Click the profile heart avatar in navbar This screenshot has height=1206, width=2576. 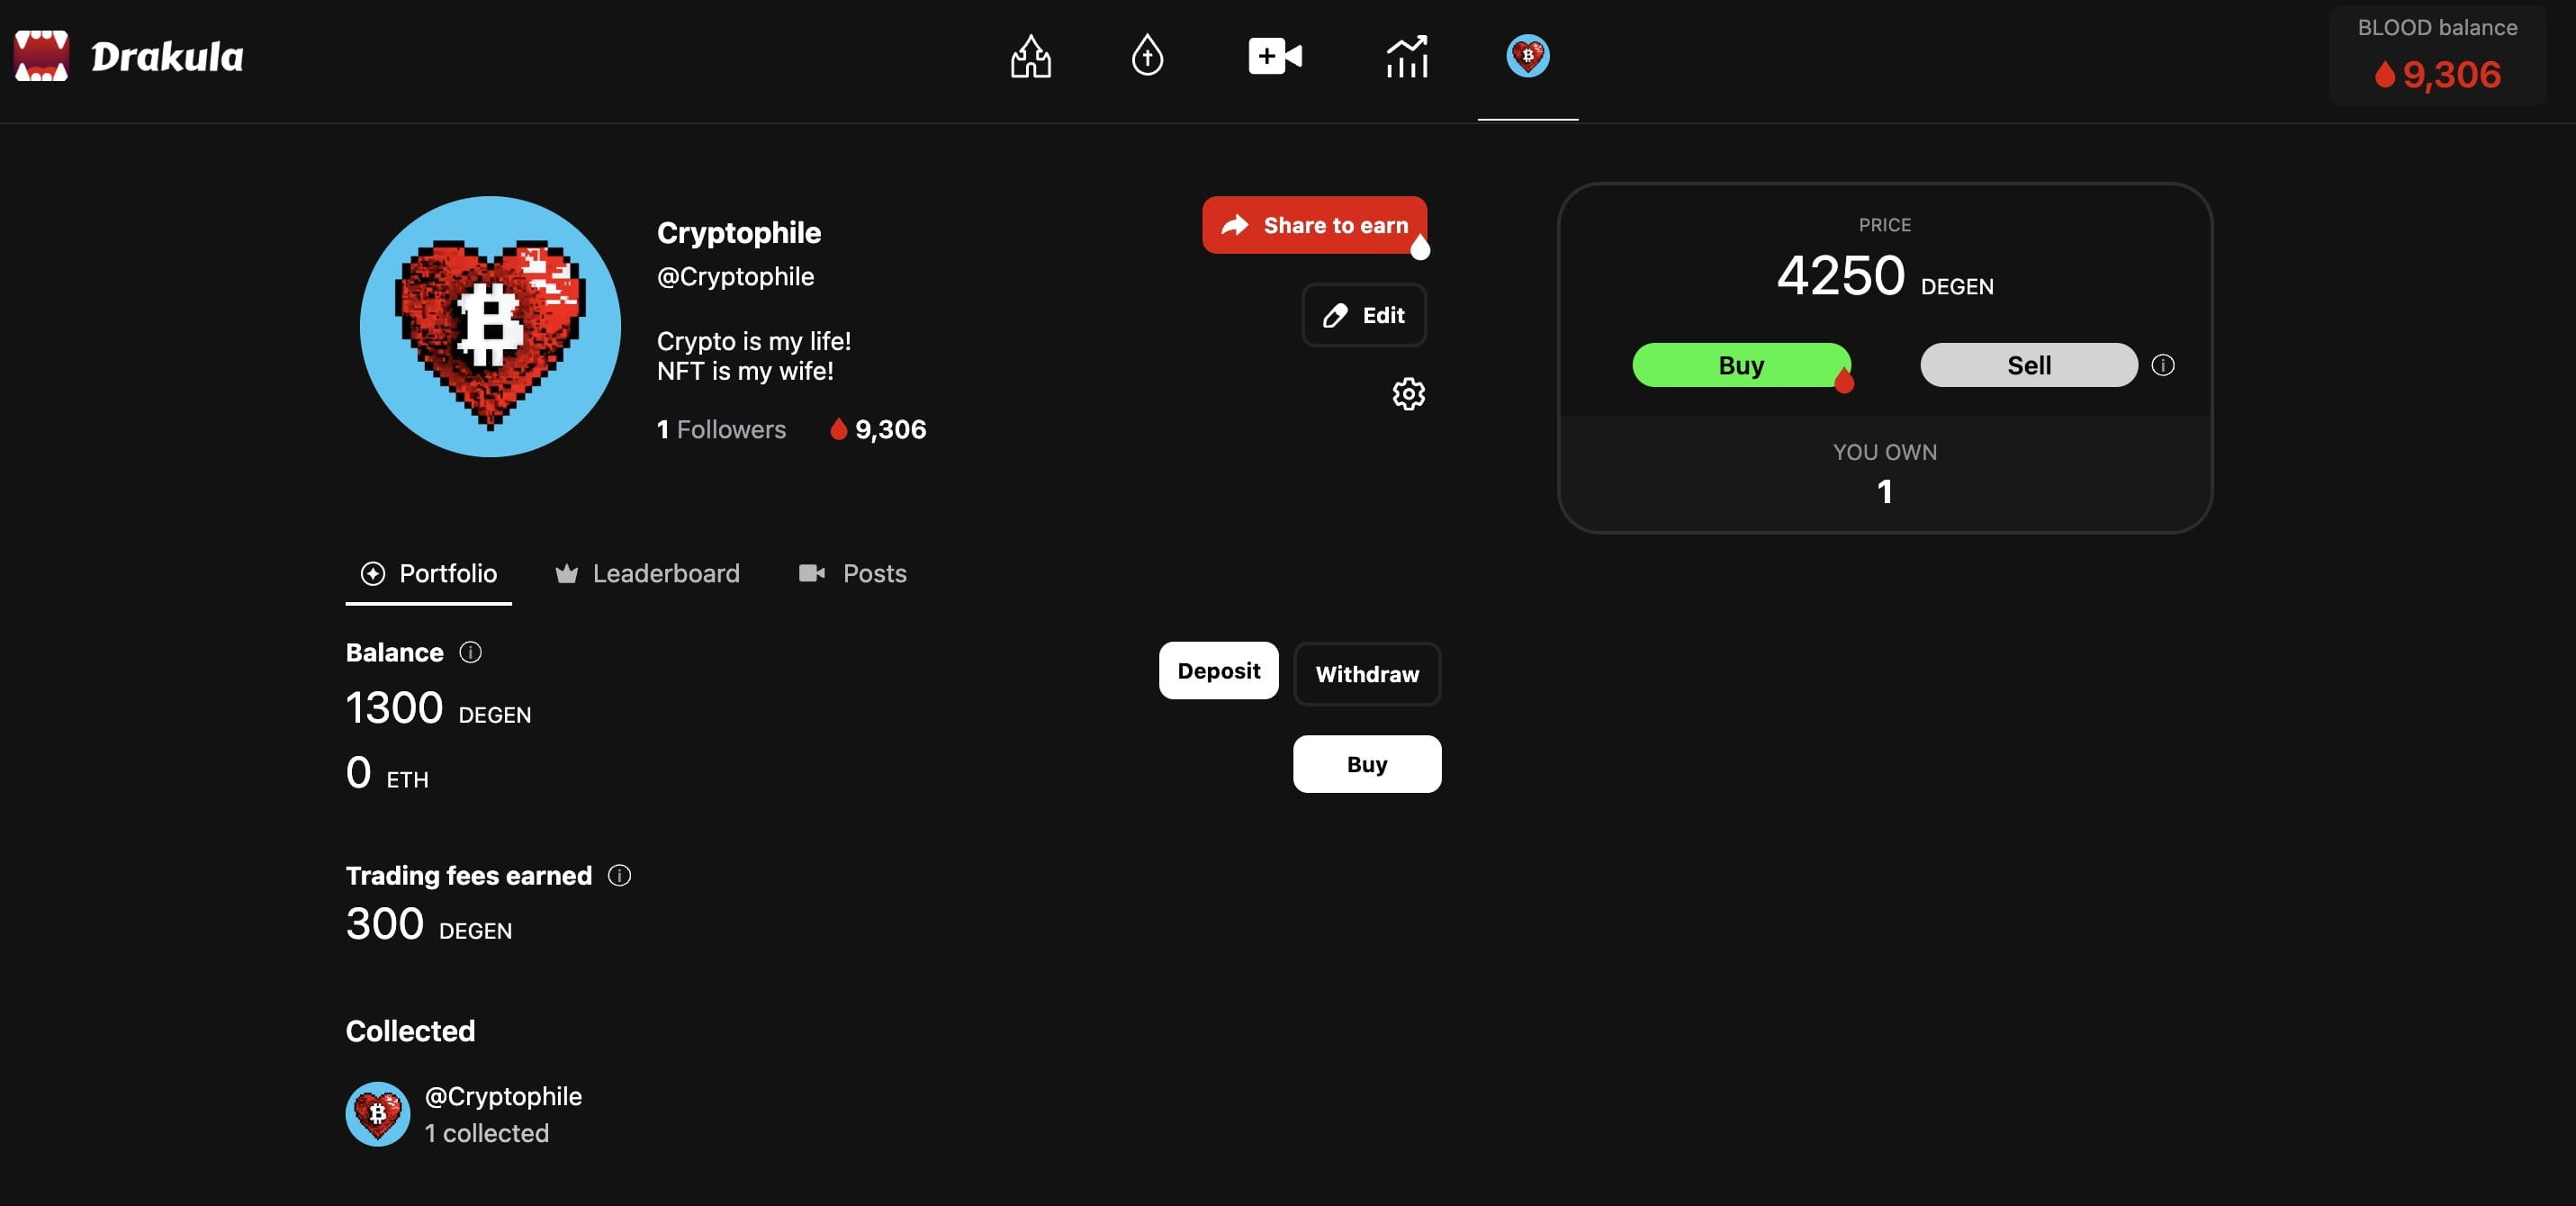click(x=1527, y=56)
